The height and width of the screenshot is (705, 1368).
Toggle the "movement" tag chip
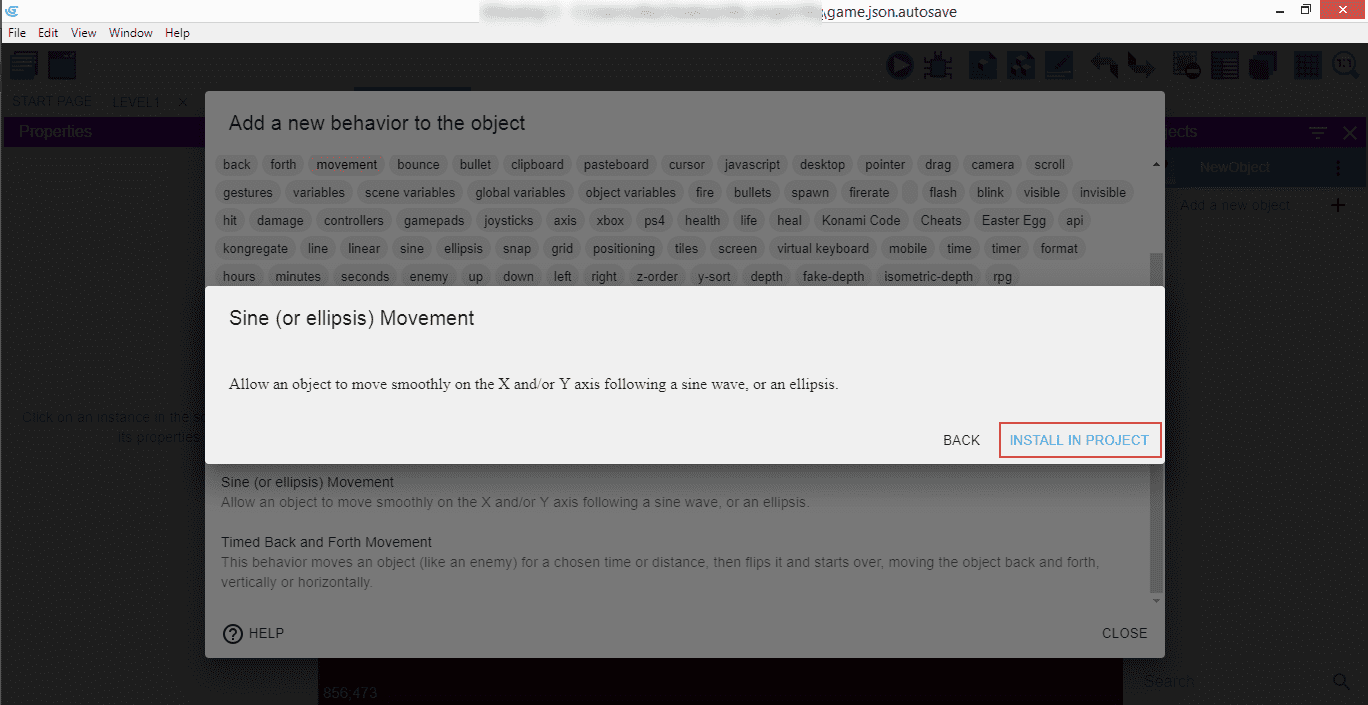(347, 165)
